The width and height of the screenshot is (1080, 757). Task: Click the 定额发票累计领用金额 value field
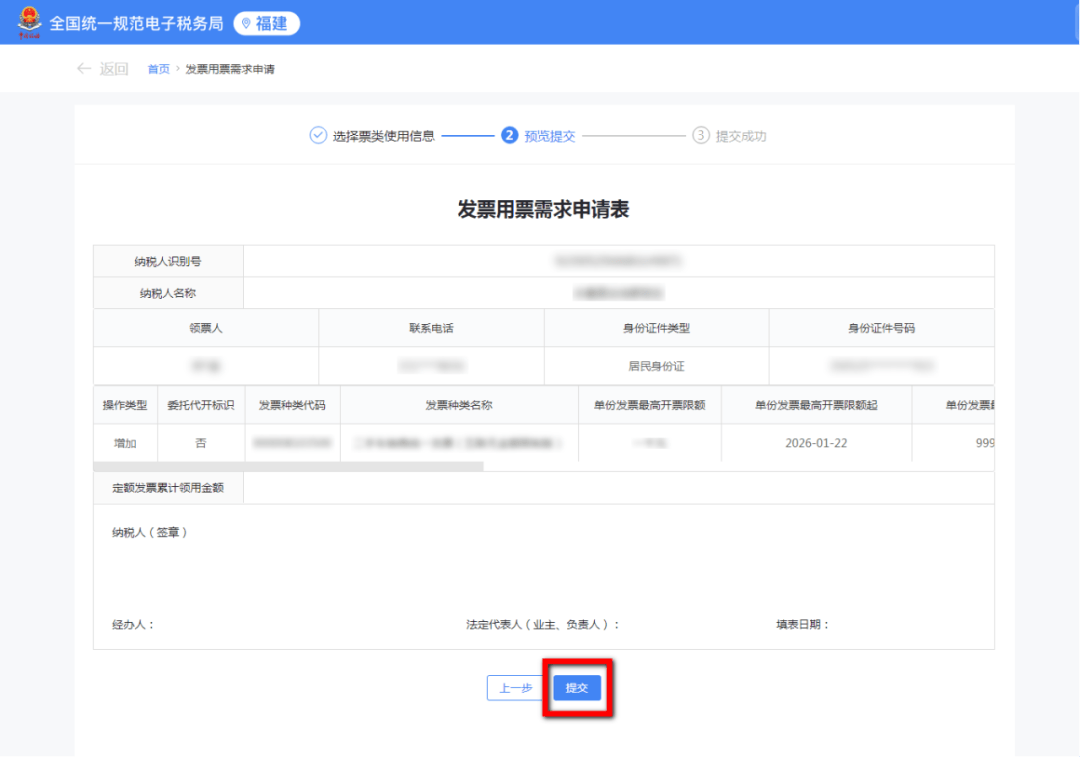[x=618, y=488]
